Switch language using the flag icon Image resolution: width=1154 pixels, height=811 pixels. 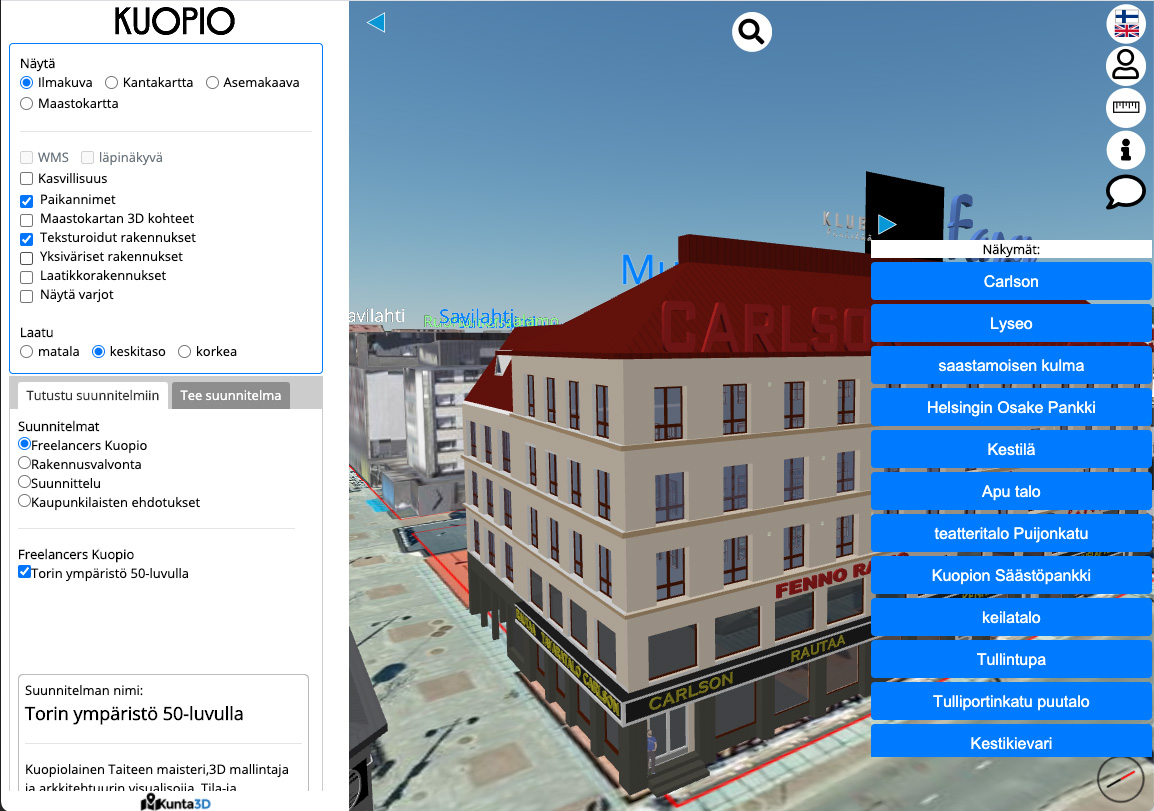tap(1125, 23)
